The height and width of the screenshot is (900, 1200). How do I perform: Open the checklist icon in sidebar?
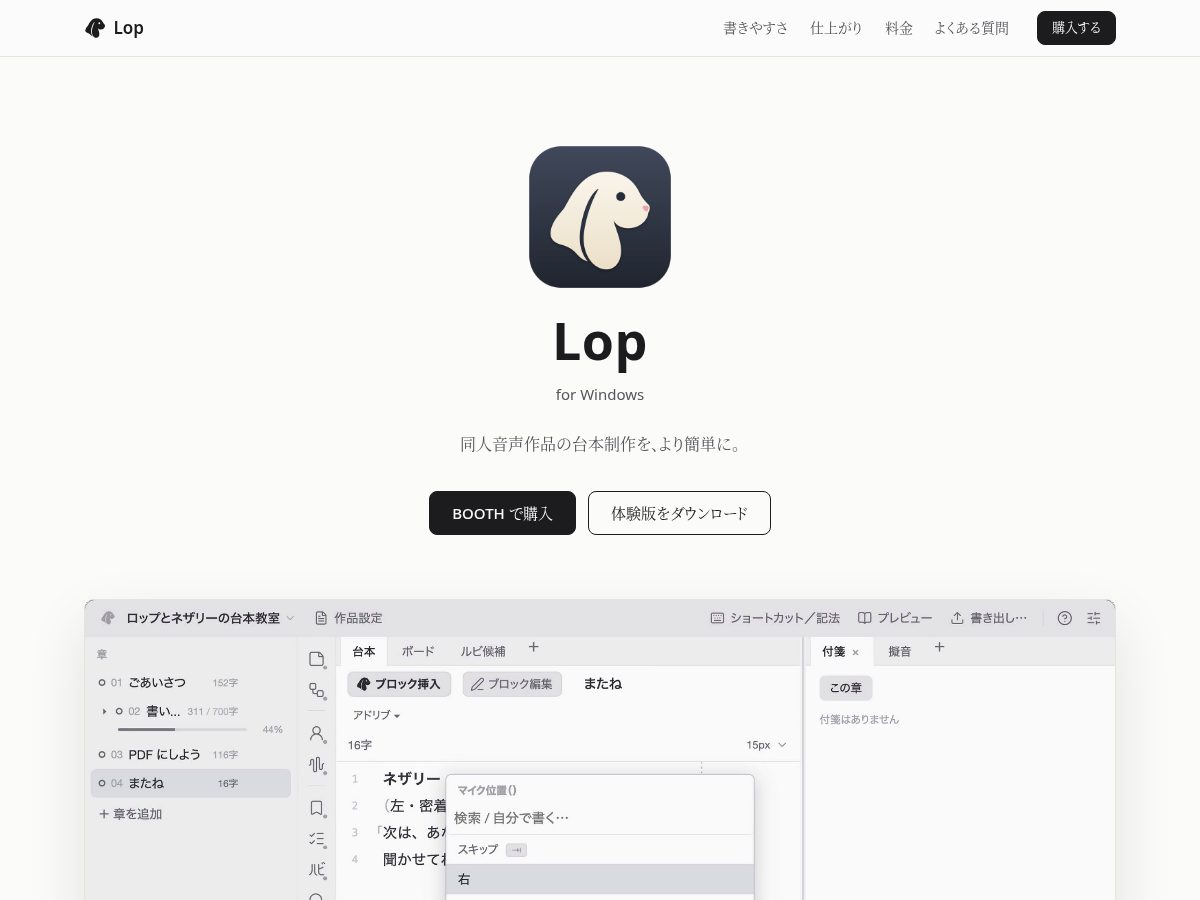click(317, 838)
